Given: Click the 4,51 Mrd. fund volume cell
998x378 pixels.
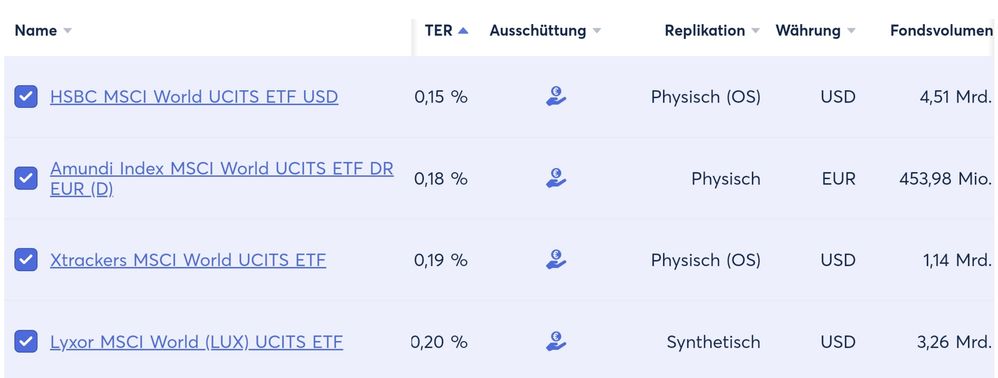Looking at the screenshot, I should (955, 97).
